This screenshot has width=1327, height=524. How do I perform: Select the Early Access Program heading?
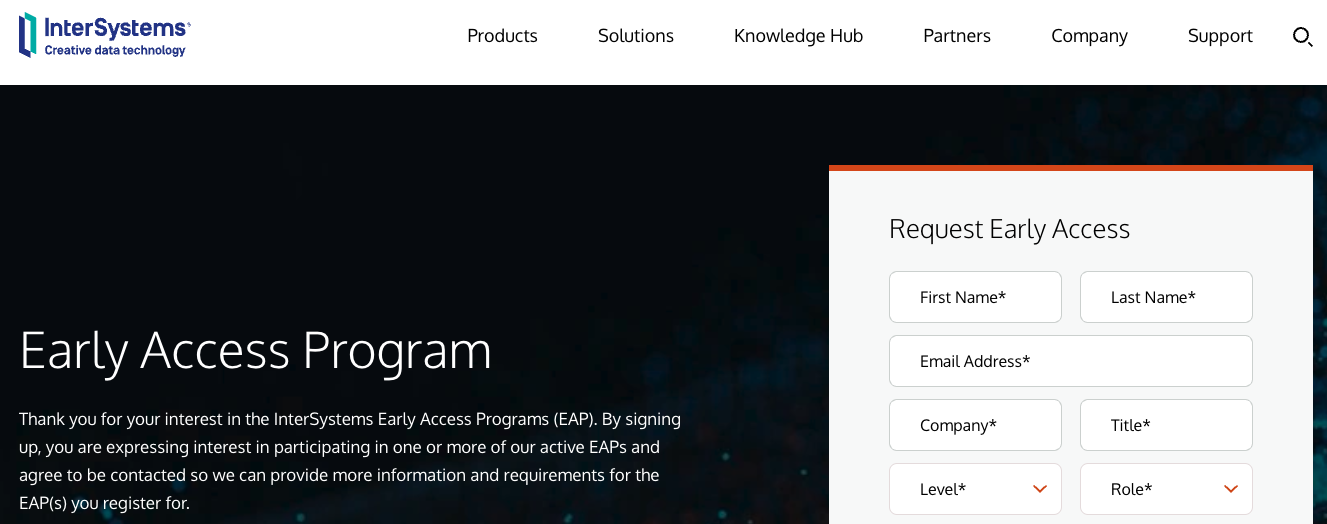(256, 351)
